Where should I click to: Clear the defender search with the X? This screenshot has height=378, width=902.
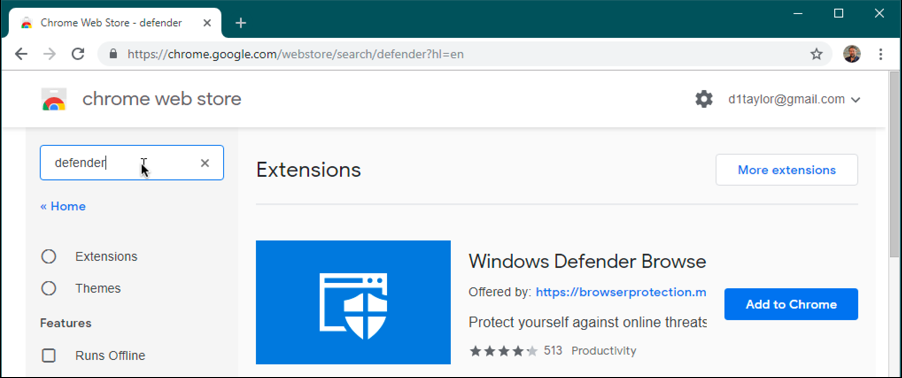tap(204, 163)
